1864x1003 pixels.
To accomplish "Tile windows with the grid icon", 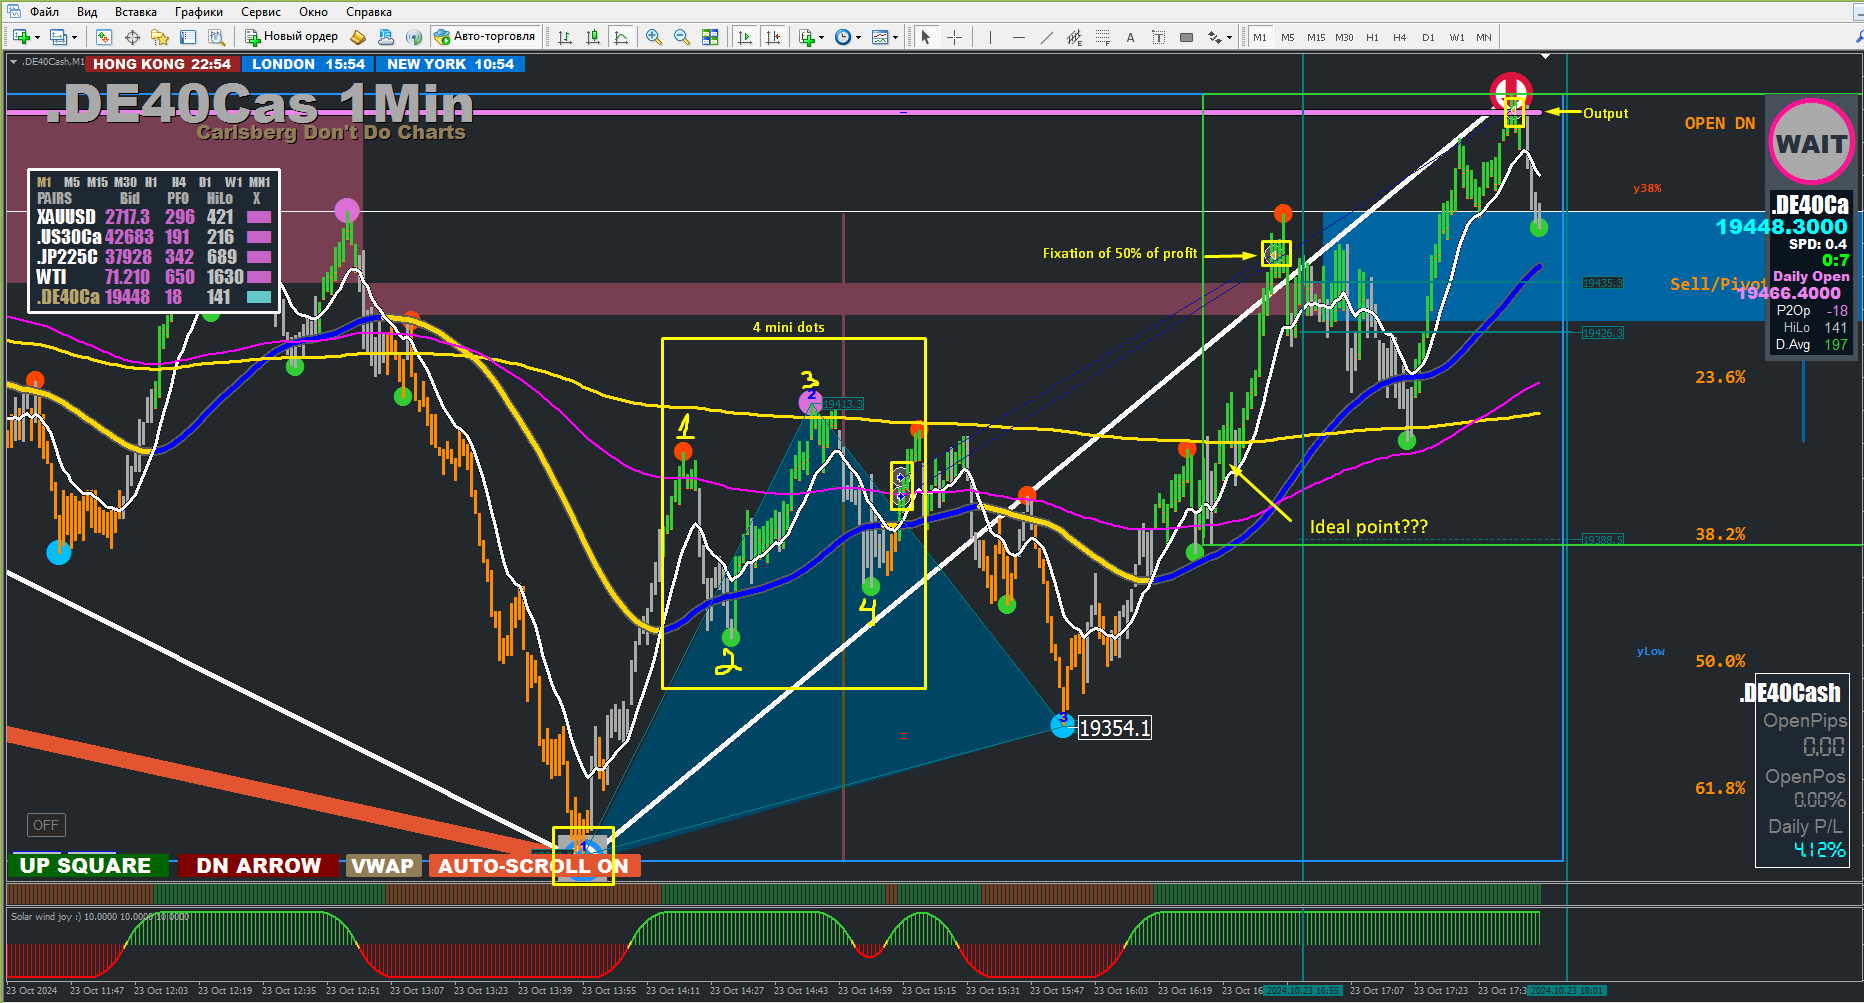I will pos(710,37).
